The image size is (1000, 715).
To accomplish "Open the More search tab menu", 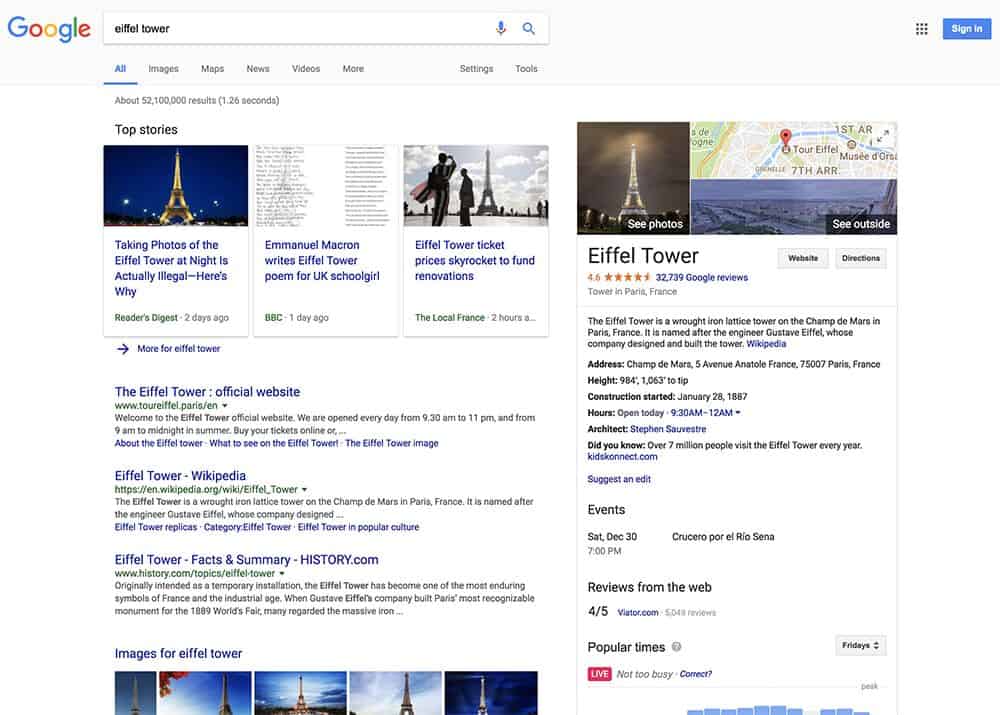I will 353,69.
